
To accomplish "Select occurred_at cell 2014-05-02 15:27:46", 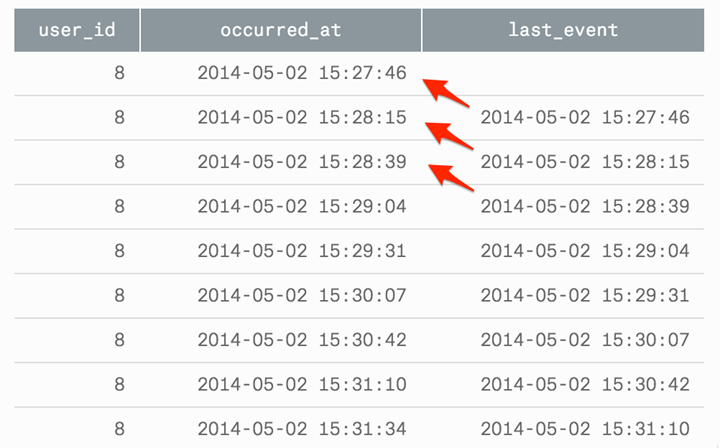I will coord(302,73).
